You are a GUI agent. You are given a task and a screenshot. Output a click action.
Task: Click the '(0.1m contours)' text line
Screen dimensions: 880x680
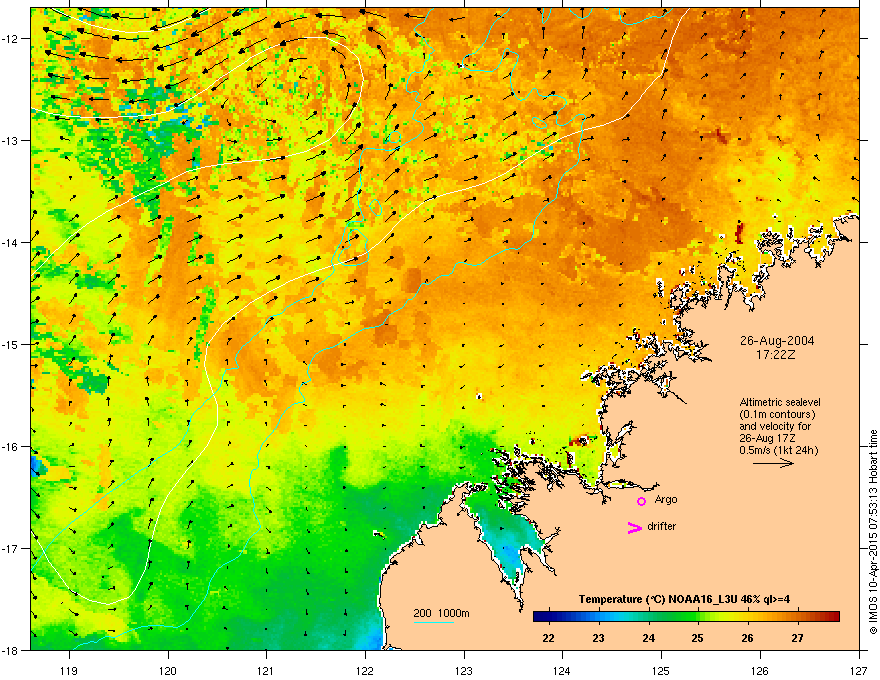777,415
